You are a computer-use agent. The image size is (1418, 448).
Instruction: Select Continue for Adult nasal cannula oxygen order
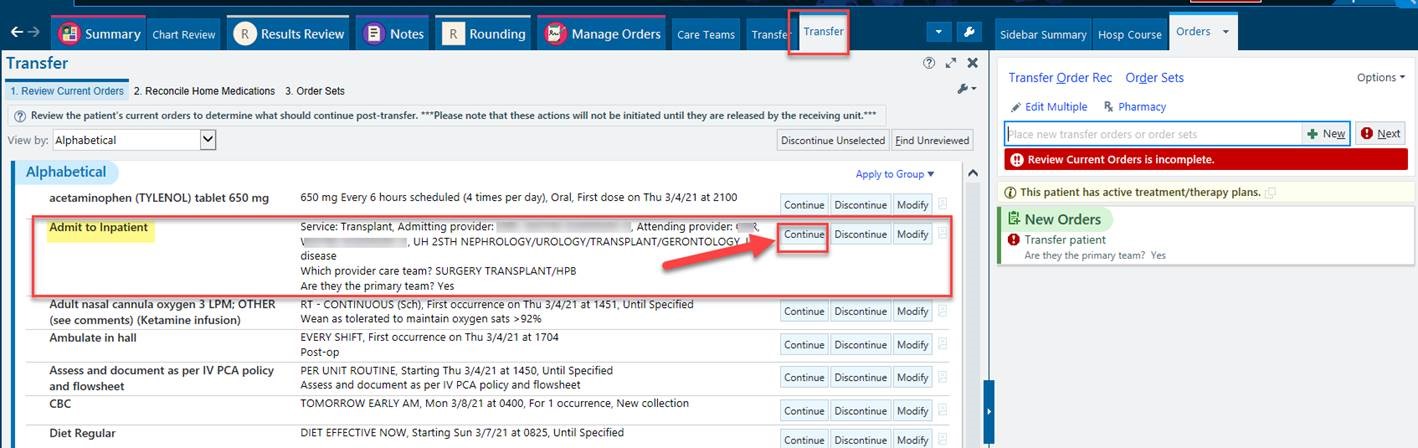point(804,311)
